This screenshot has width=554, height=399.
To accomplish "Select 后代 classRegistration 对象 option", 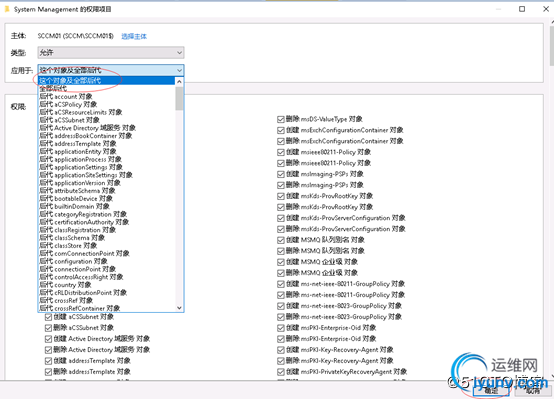I will point(106,230).
